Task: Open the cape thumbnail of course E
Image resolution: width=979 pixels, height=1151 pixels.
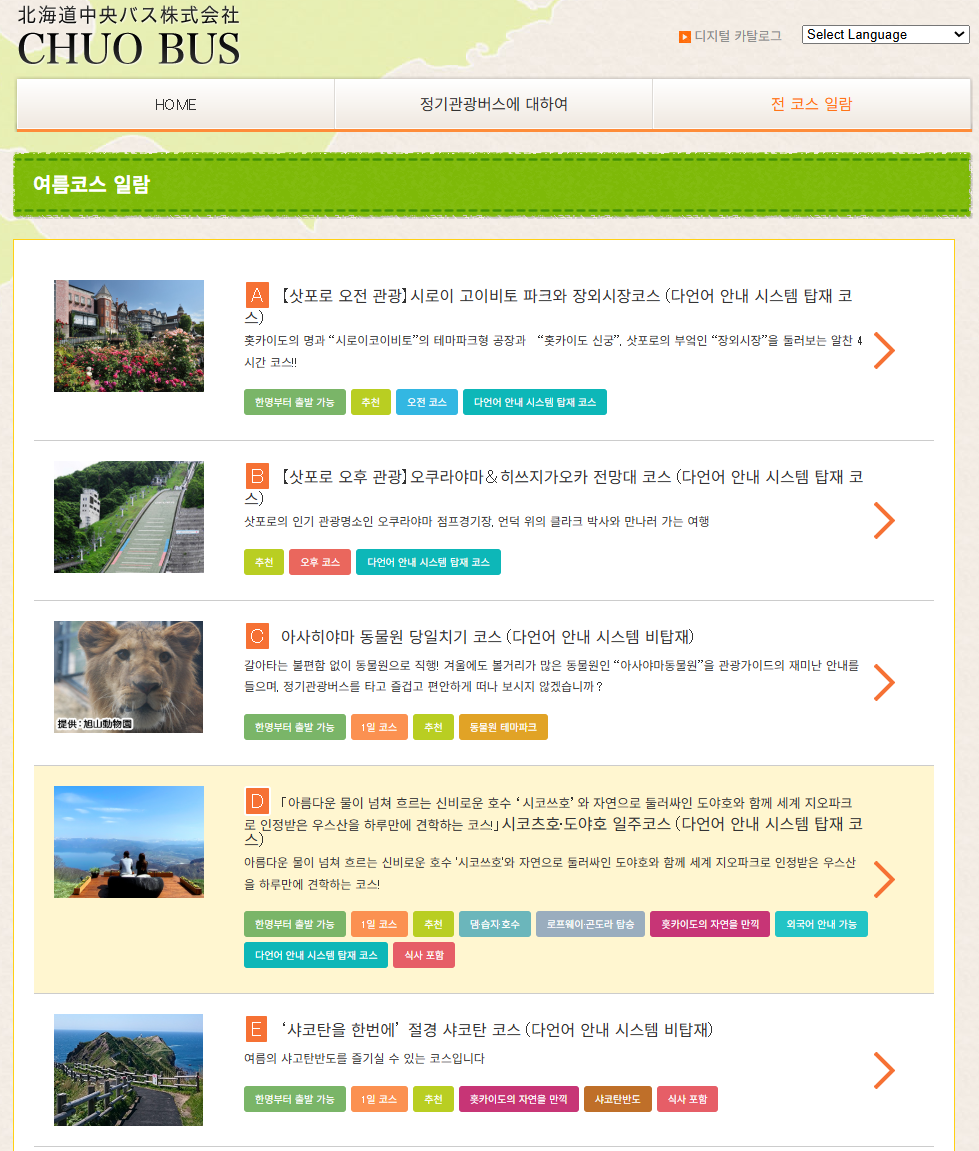Action: point(128,1070)
